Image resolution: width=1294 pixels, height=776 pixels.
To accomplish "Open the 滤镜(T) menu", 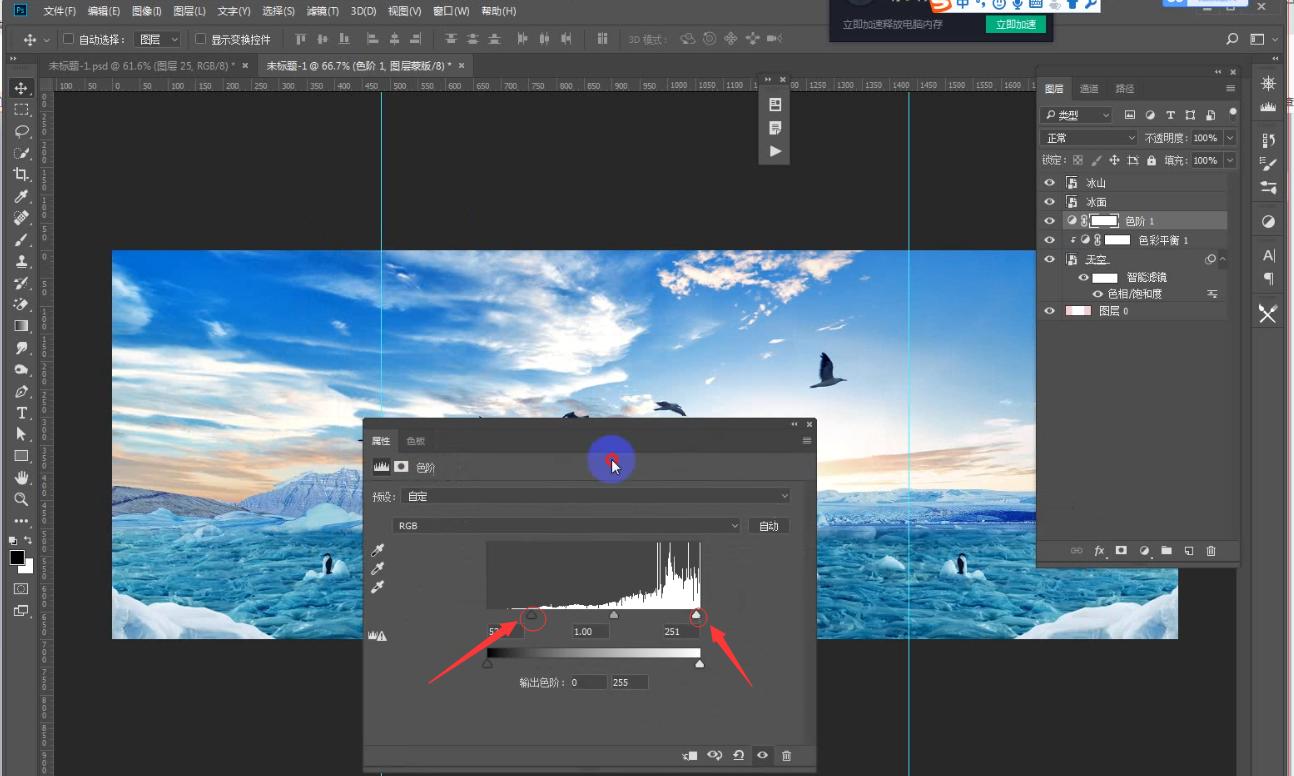I will (x=322, y=11).
